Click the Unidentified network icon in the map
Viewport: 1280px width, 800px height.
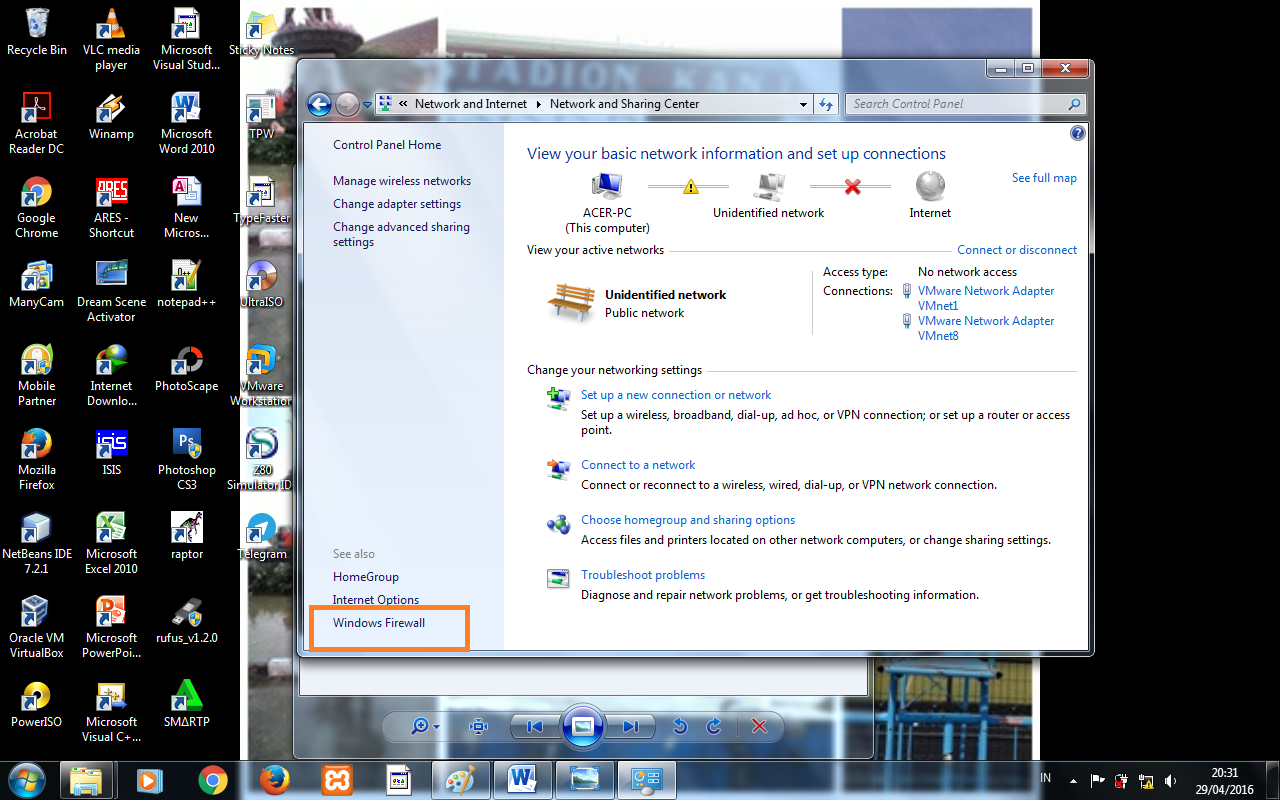point(769,186)
